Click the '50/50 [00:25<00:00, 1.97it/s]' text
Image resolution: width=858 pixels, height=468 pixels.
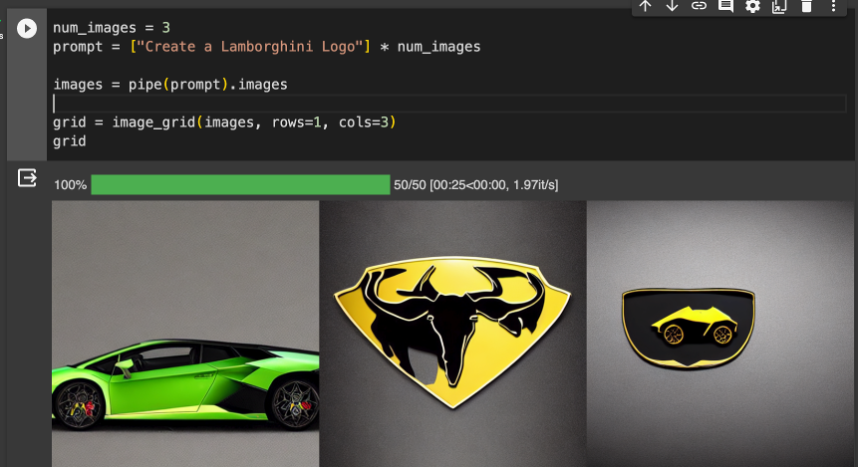click(476, 185)
